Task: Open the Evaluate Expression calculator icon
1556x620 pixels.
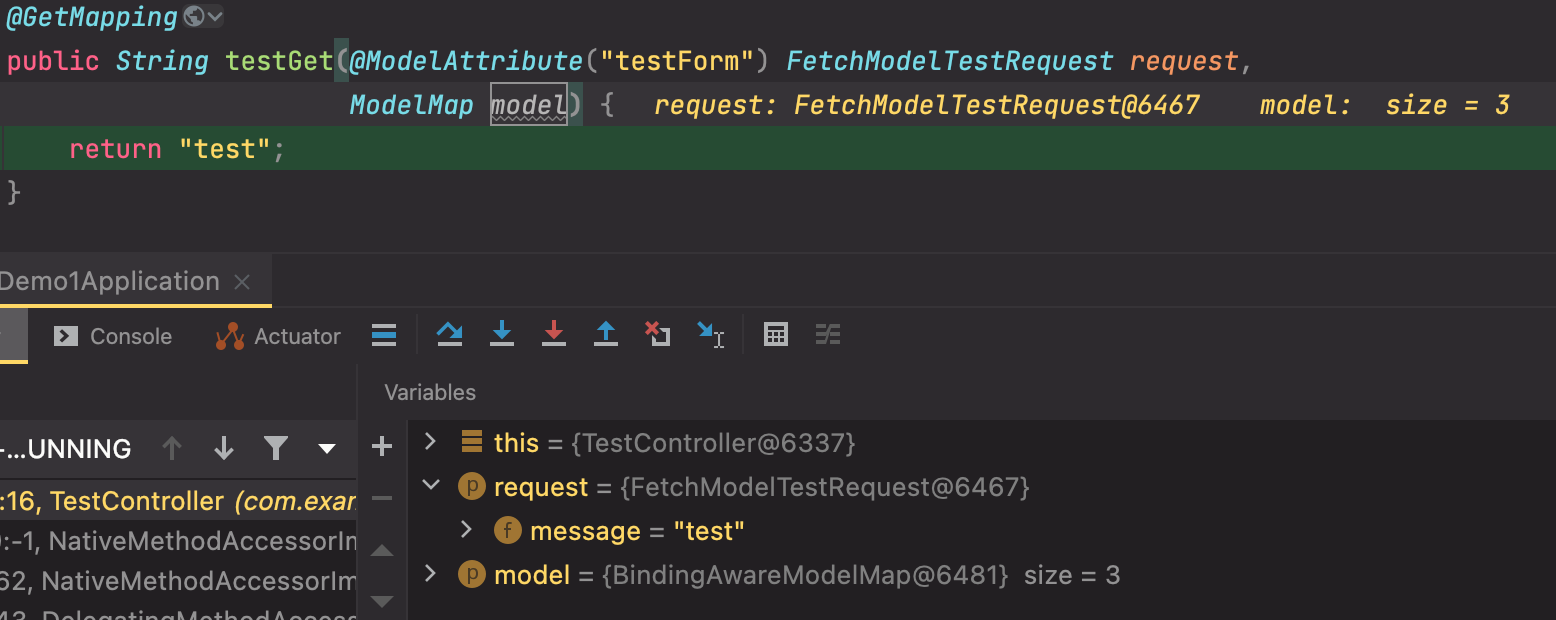Action: tap(776, 335)
